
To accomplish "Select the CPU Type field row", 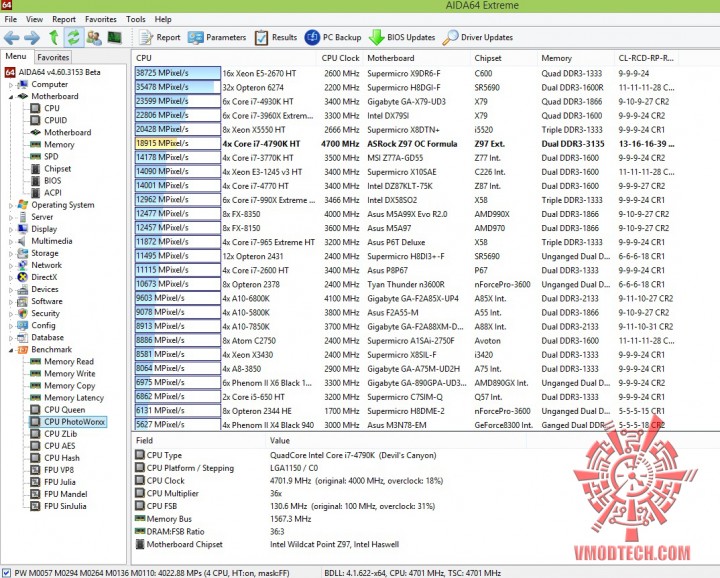I will coord(158,455).
